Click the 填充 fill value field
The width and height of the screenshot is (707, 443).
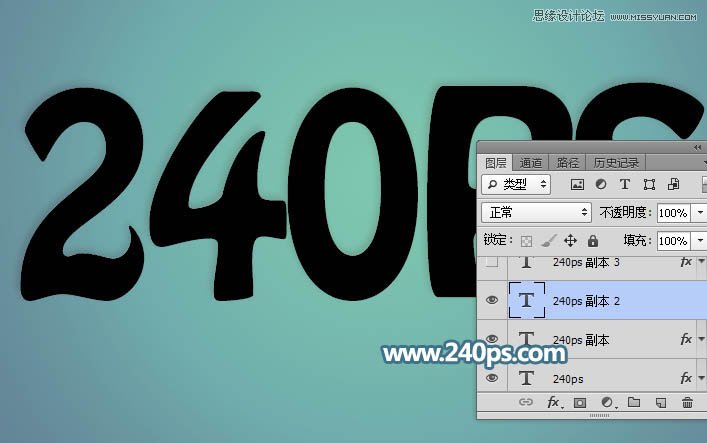(674, 241)
